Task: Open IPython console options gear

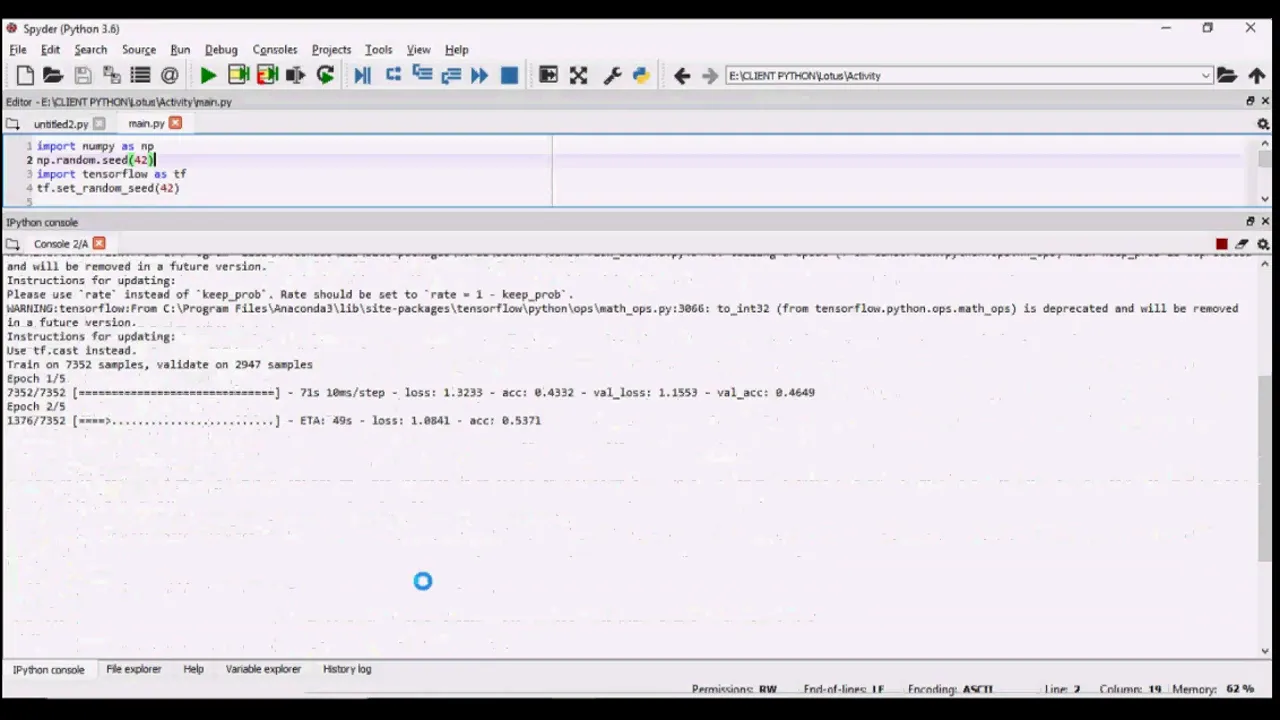Action: (x=1263, y=244)
